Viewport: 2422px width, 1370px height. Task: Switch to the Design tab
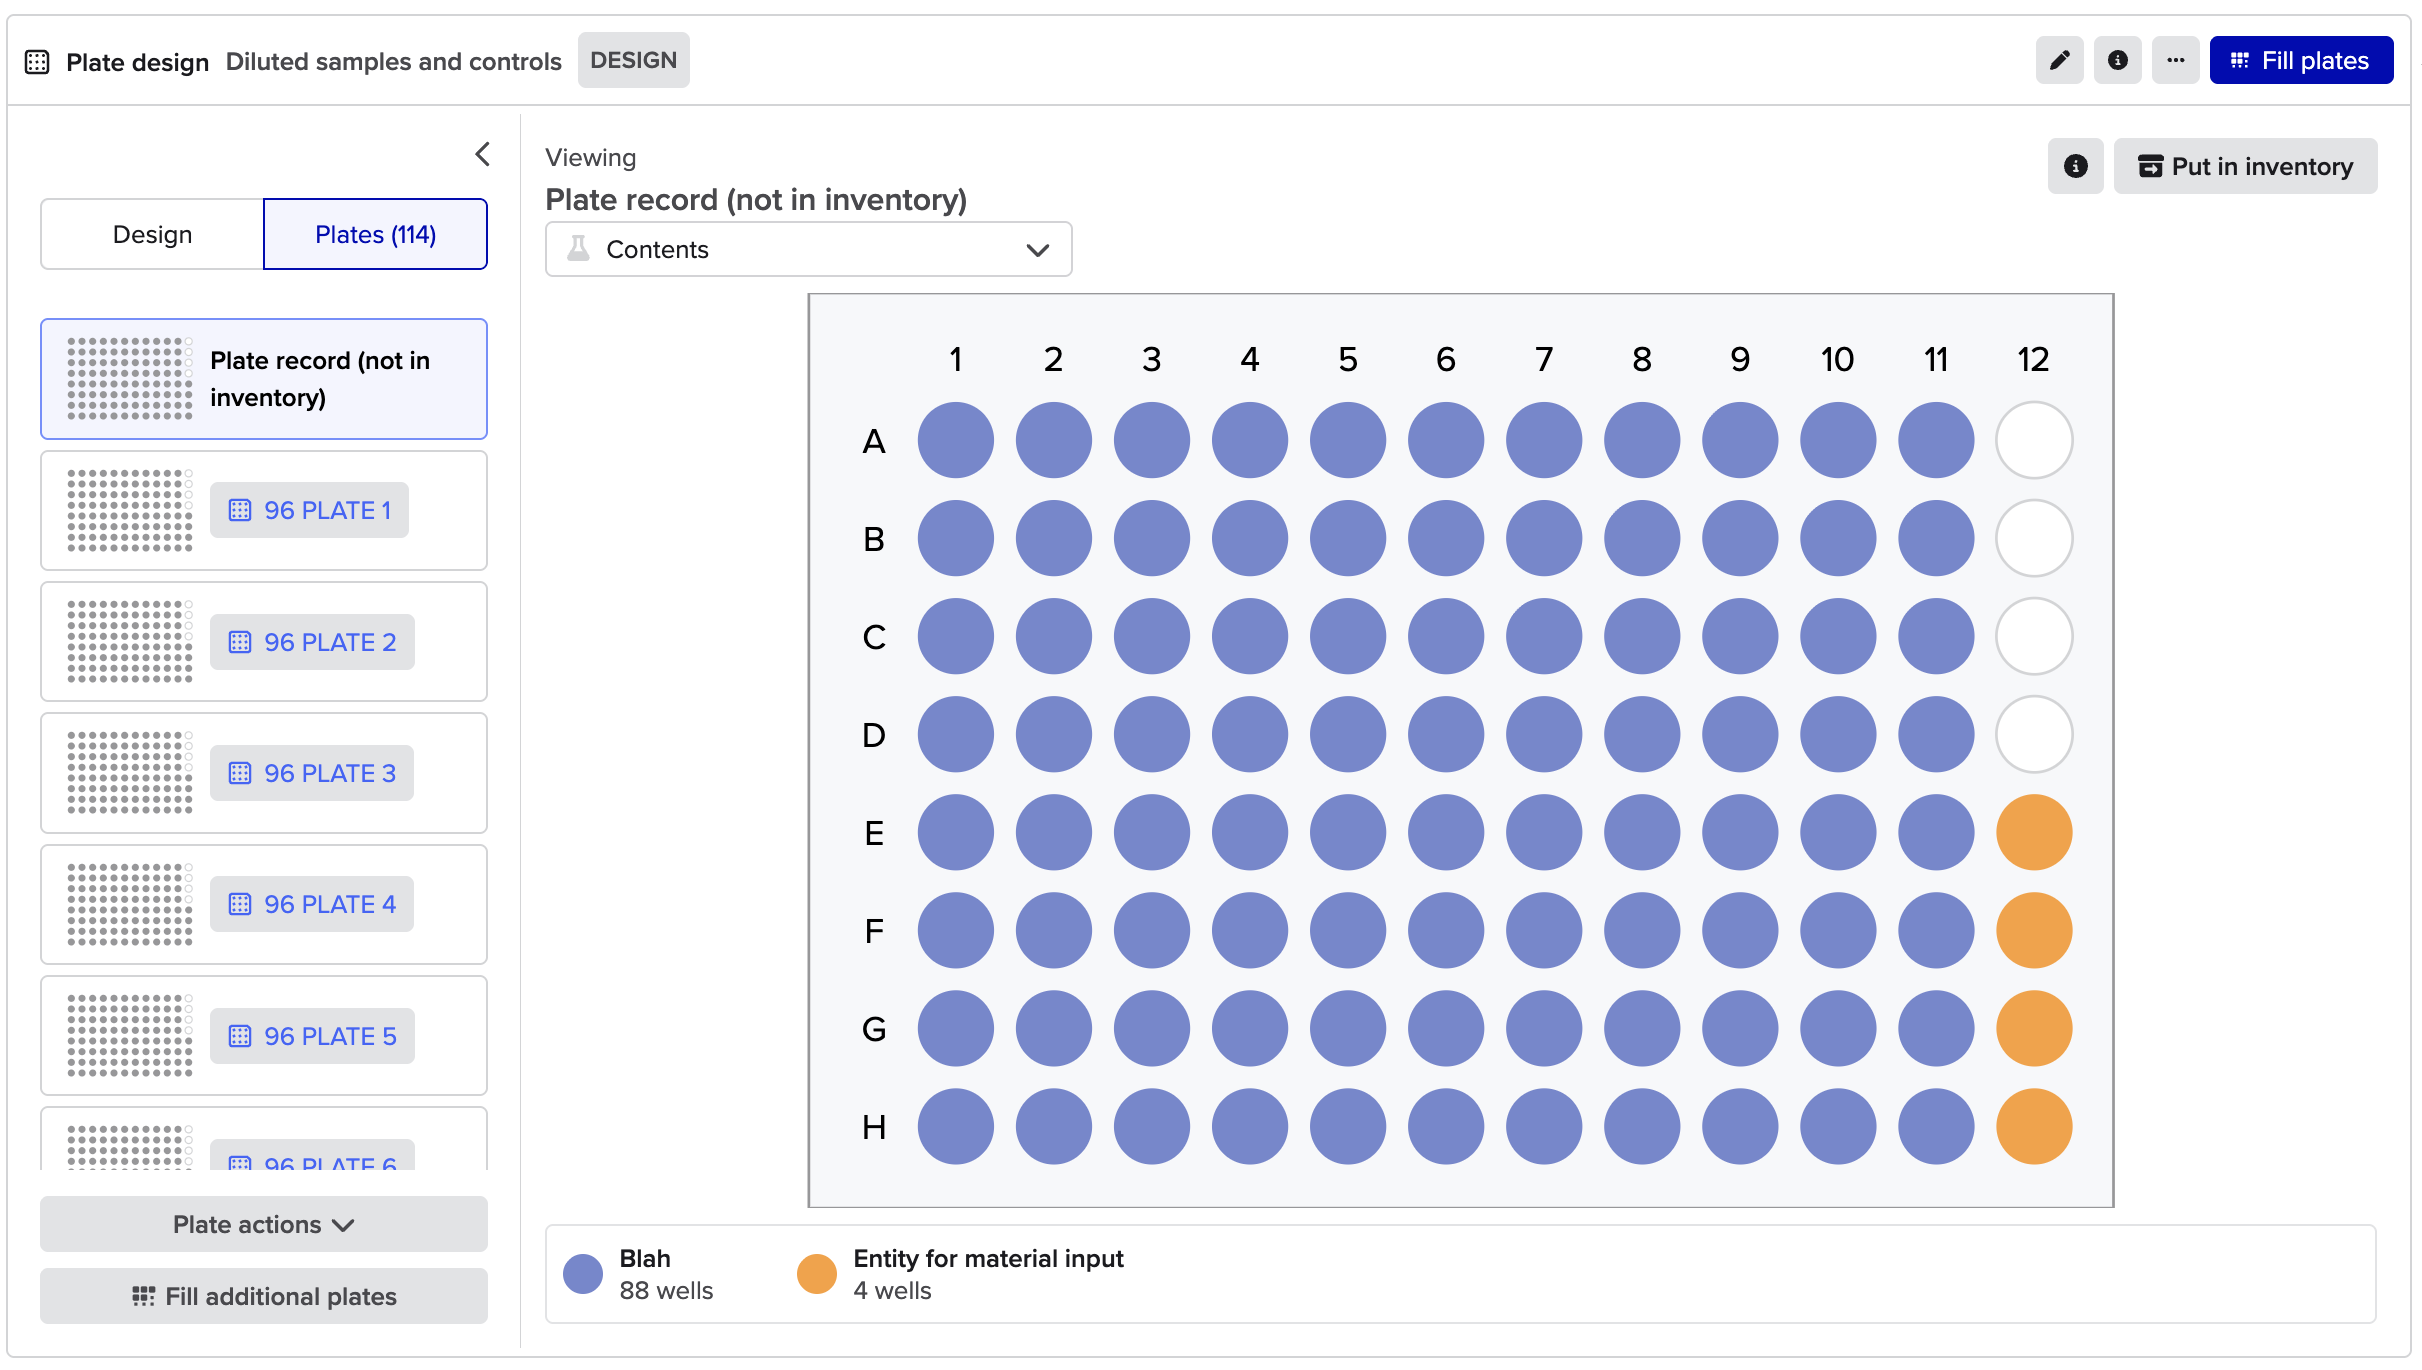[x=152, y=234]
